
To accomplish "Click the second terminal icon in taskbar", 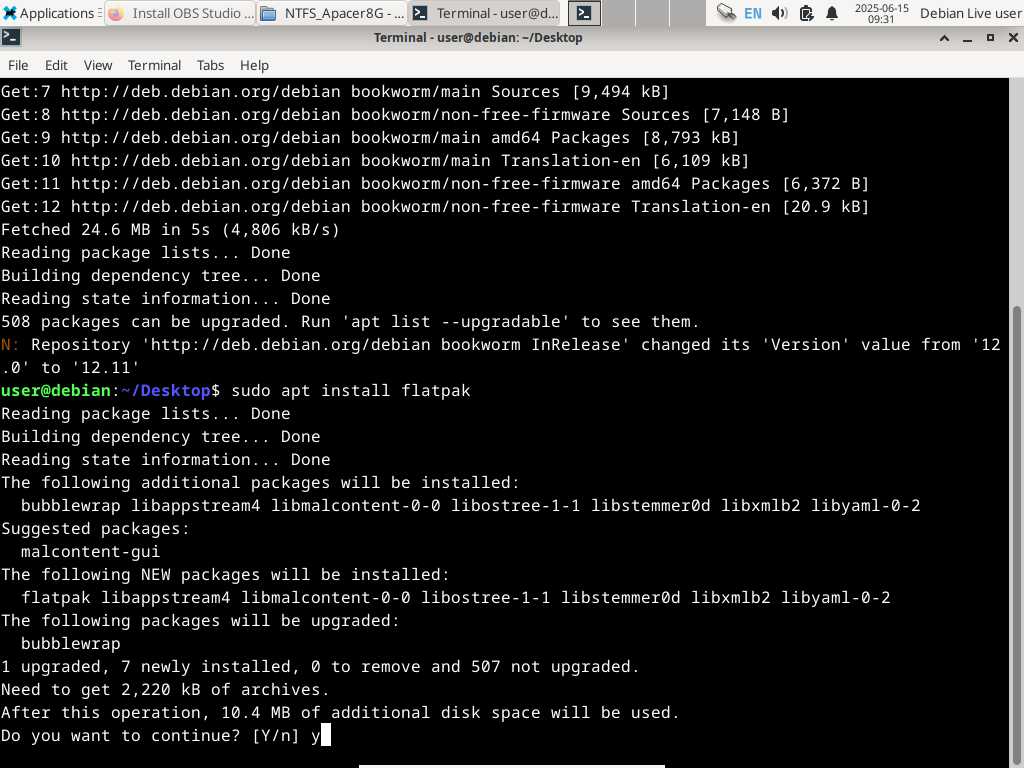I will [x=584, y=13].
